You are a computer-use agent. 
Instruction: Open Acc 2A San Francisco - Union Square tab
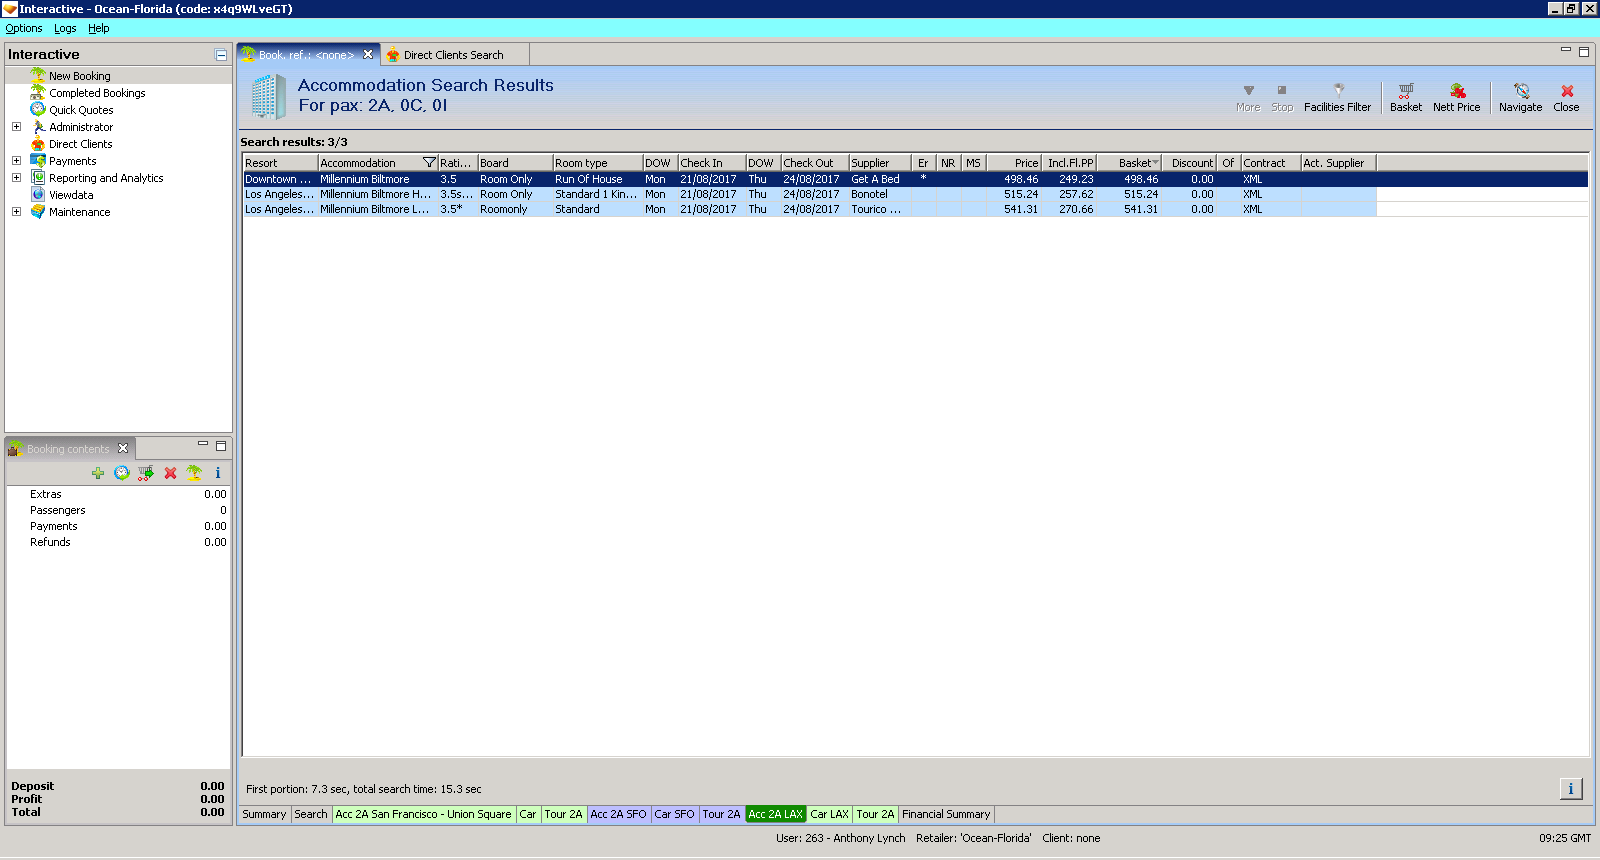(423, 814)
